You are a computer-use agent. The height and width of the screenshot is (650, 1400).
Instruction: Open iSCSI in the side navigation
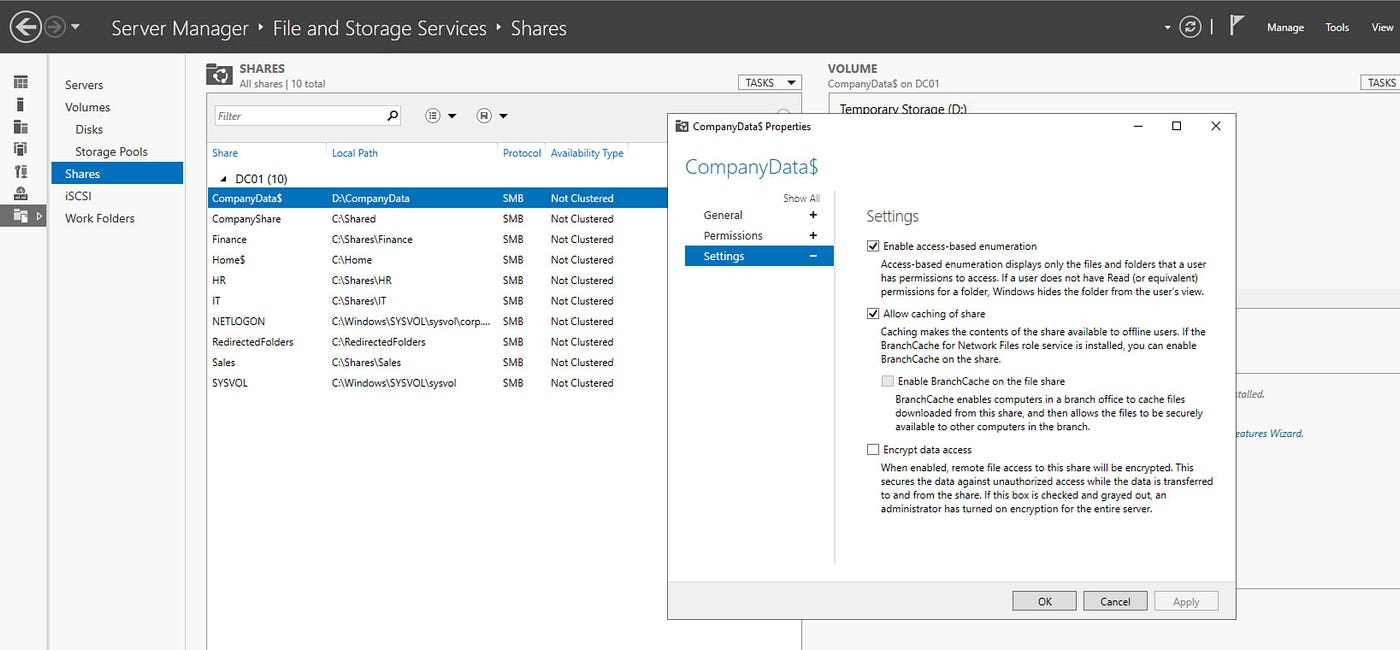click(78, 196)
